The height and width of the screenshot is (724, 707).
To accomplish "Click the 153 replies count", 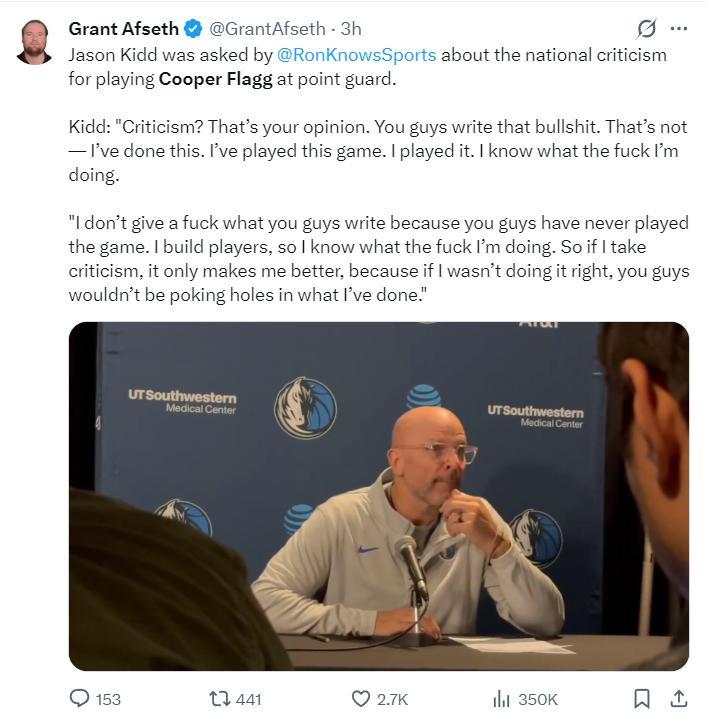I will click(107, 700).
